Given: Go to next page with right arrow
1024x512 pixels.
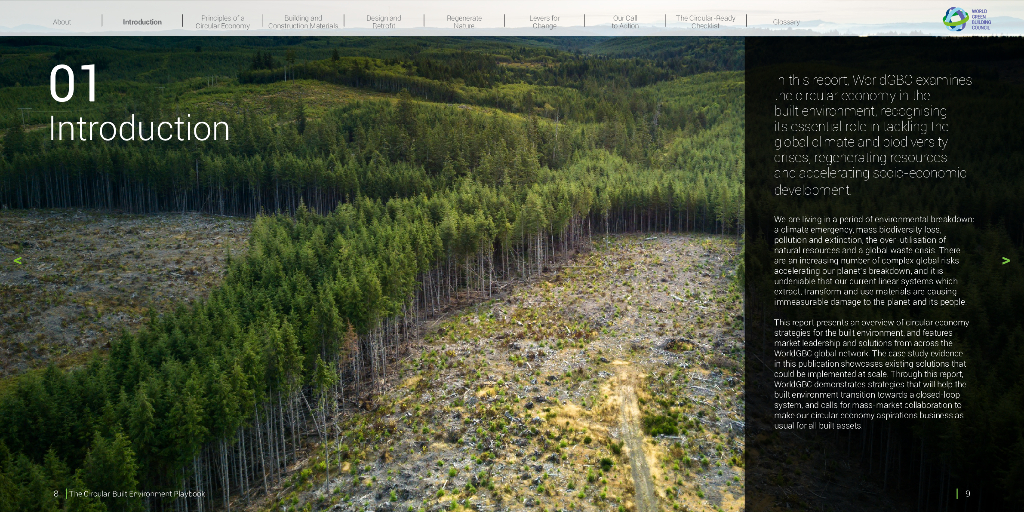Looking at the screenshot, I should click(x=1005, y=261).
